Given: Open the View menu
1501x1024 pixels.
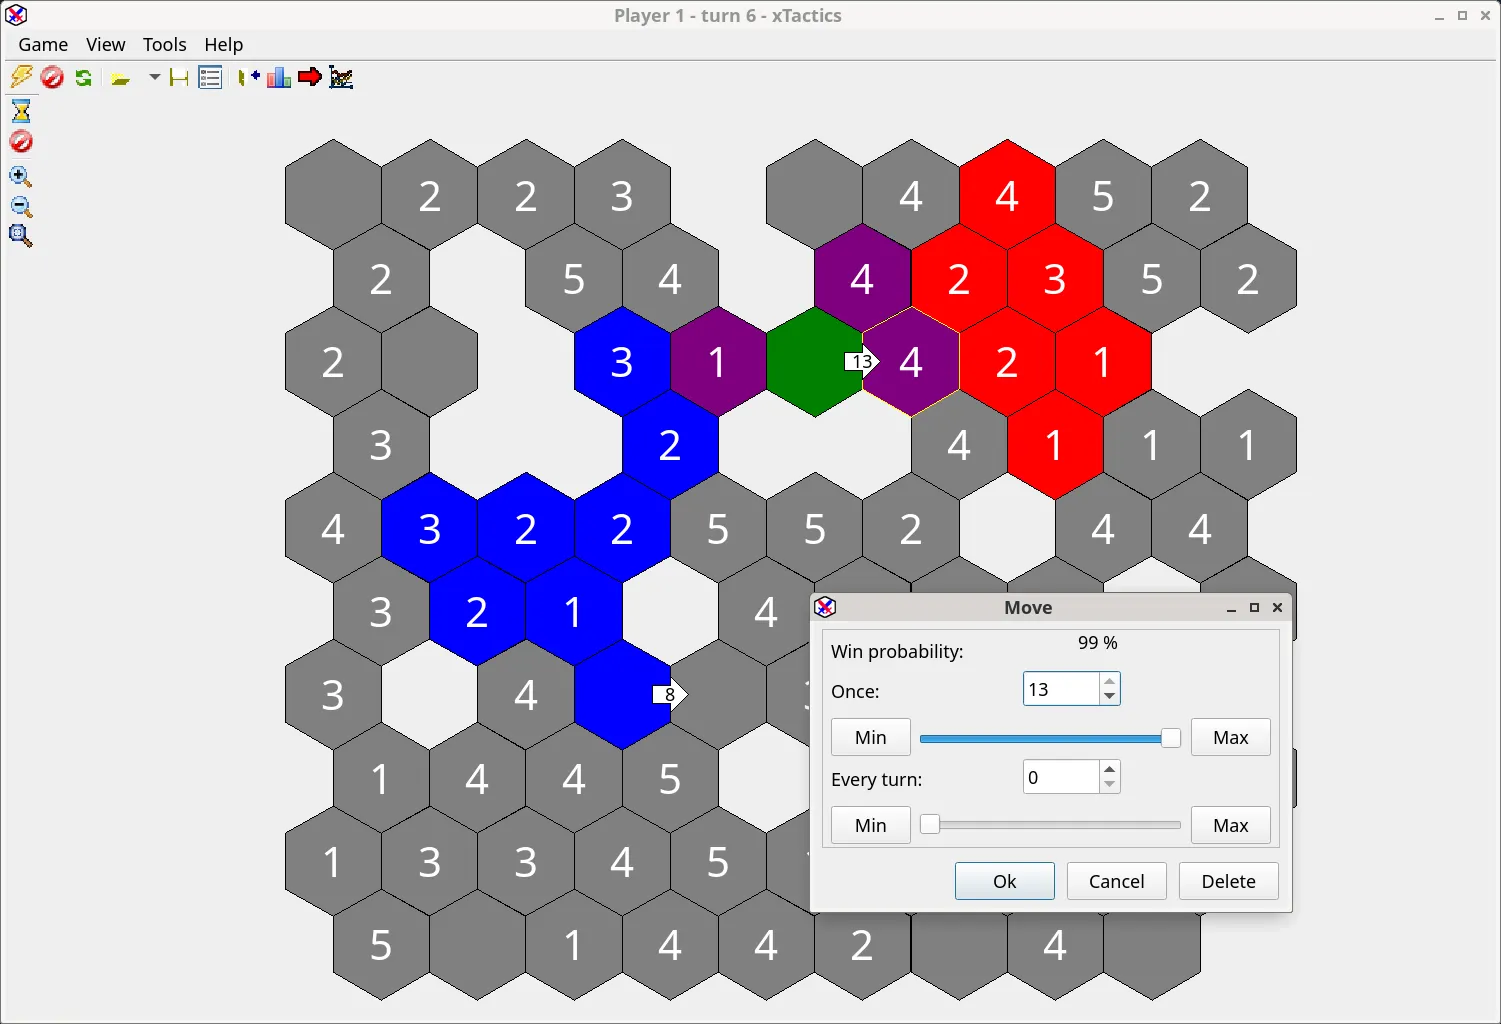Looking at the screenshot, I should (105, 44).
